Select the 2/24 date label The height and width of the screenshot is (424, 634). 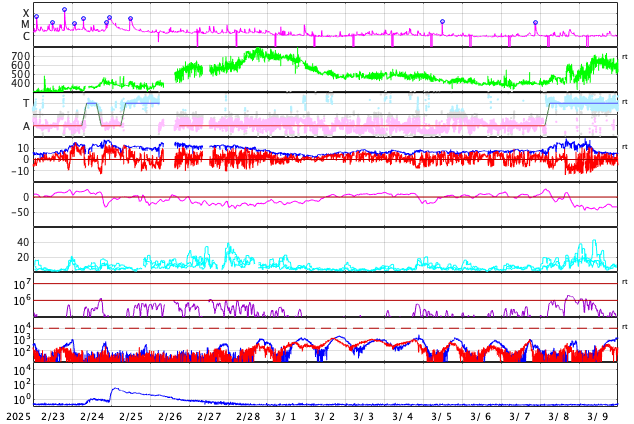pyautogui.click(x=92, y=416)
